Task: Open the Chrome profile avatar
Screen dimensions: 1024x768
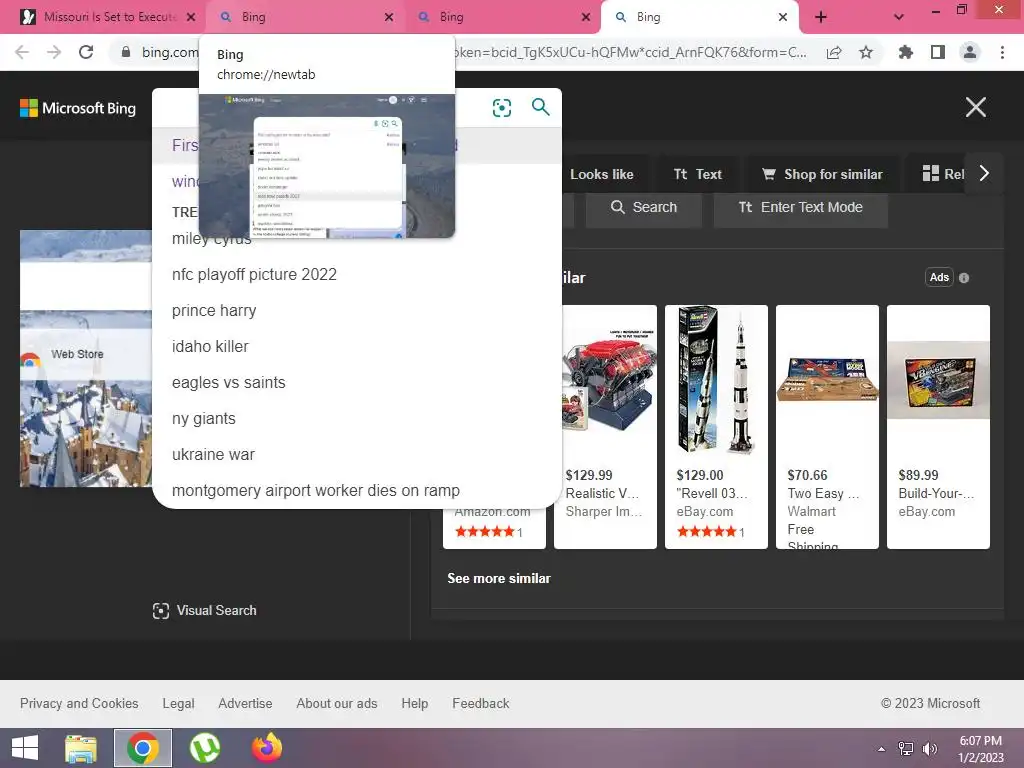Action: coord(970,52)
